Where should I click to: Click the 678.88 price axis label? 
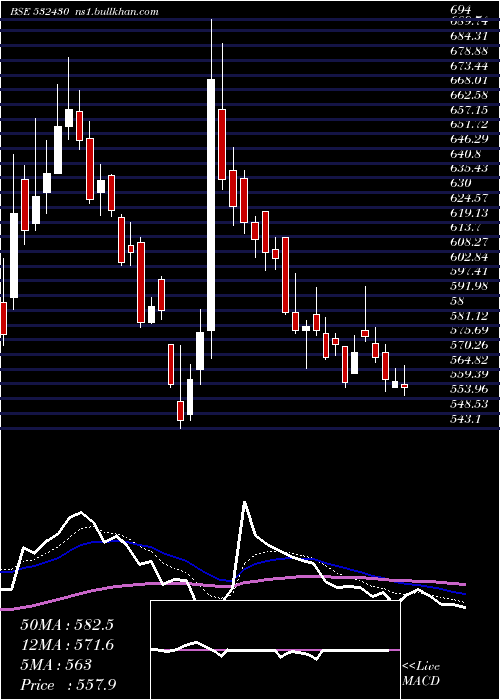click(x=469, y=50)
